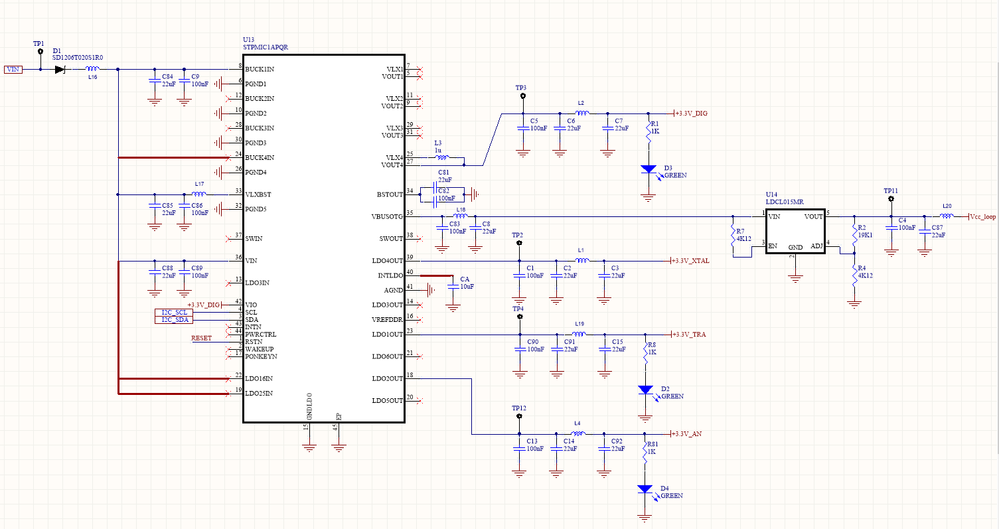
Task: Click test point TP12
Action: (519, 416)
